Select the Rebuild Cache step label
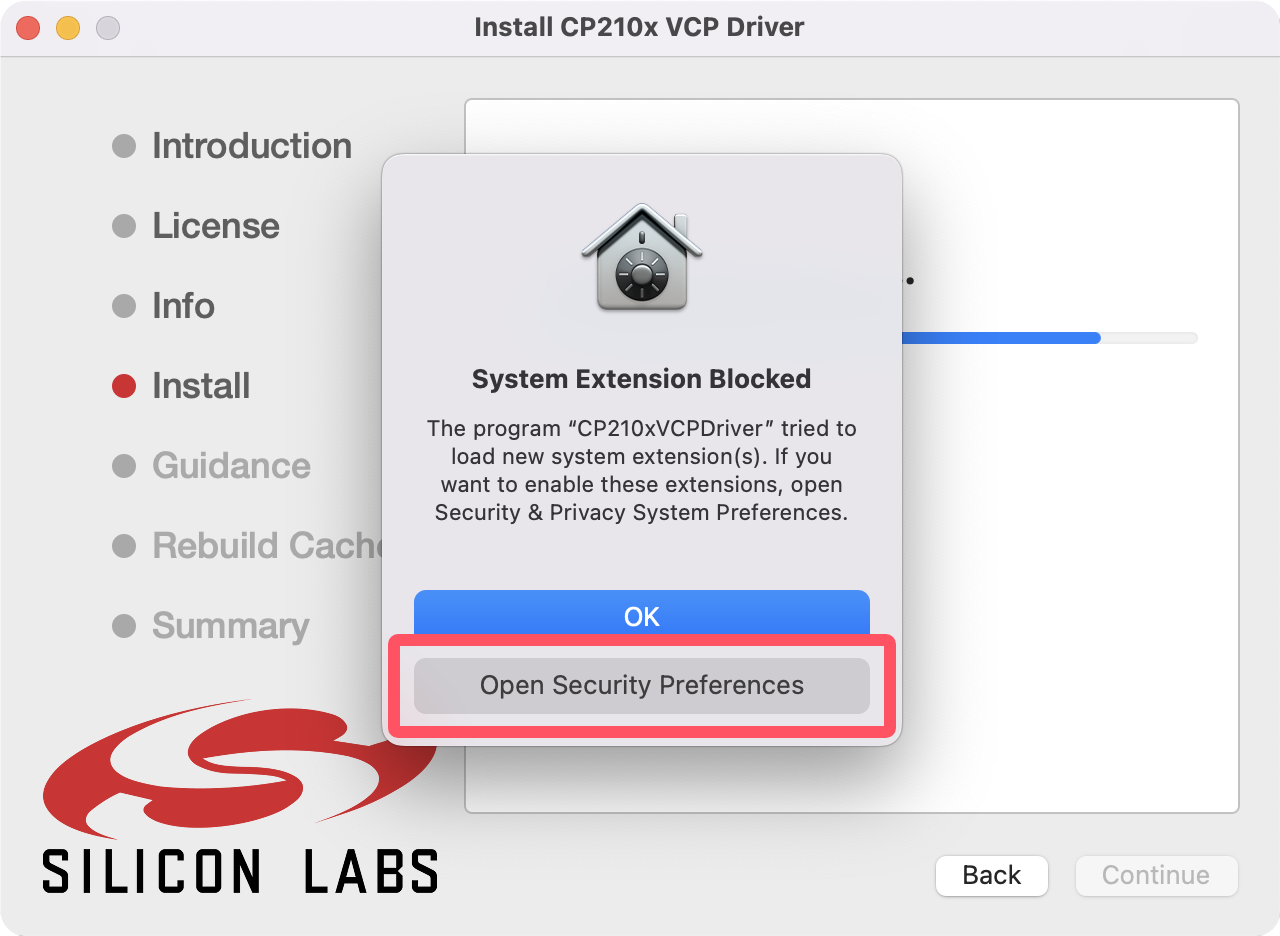The width and height of the screenshot is (1280, 936). click(x=266, y=546)
